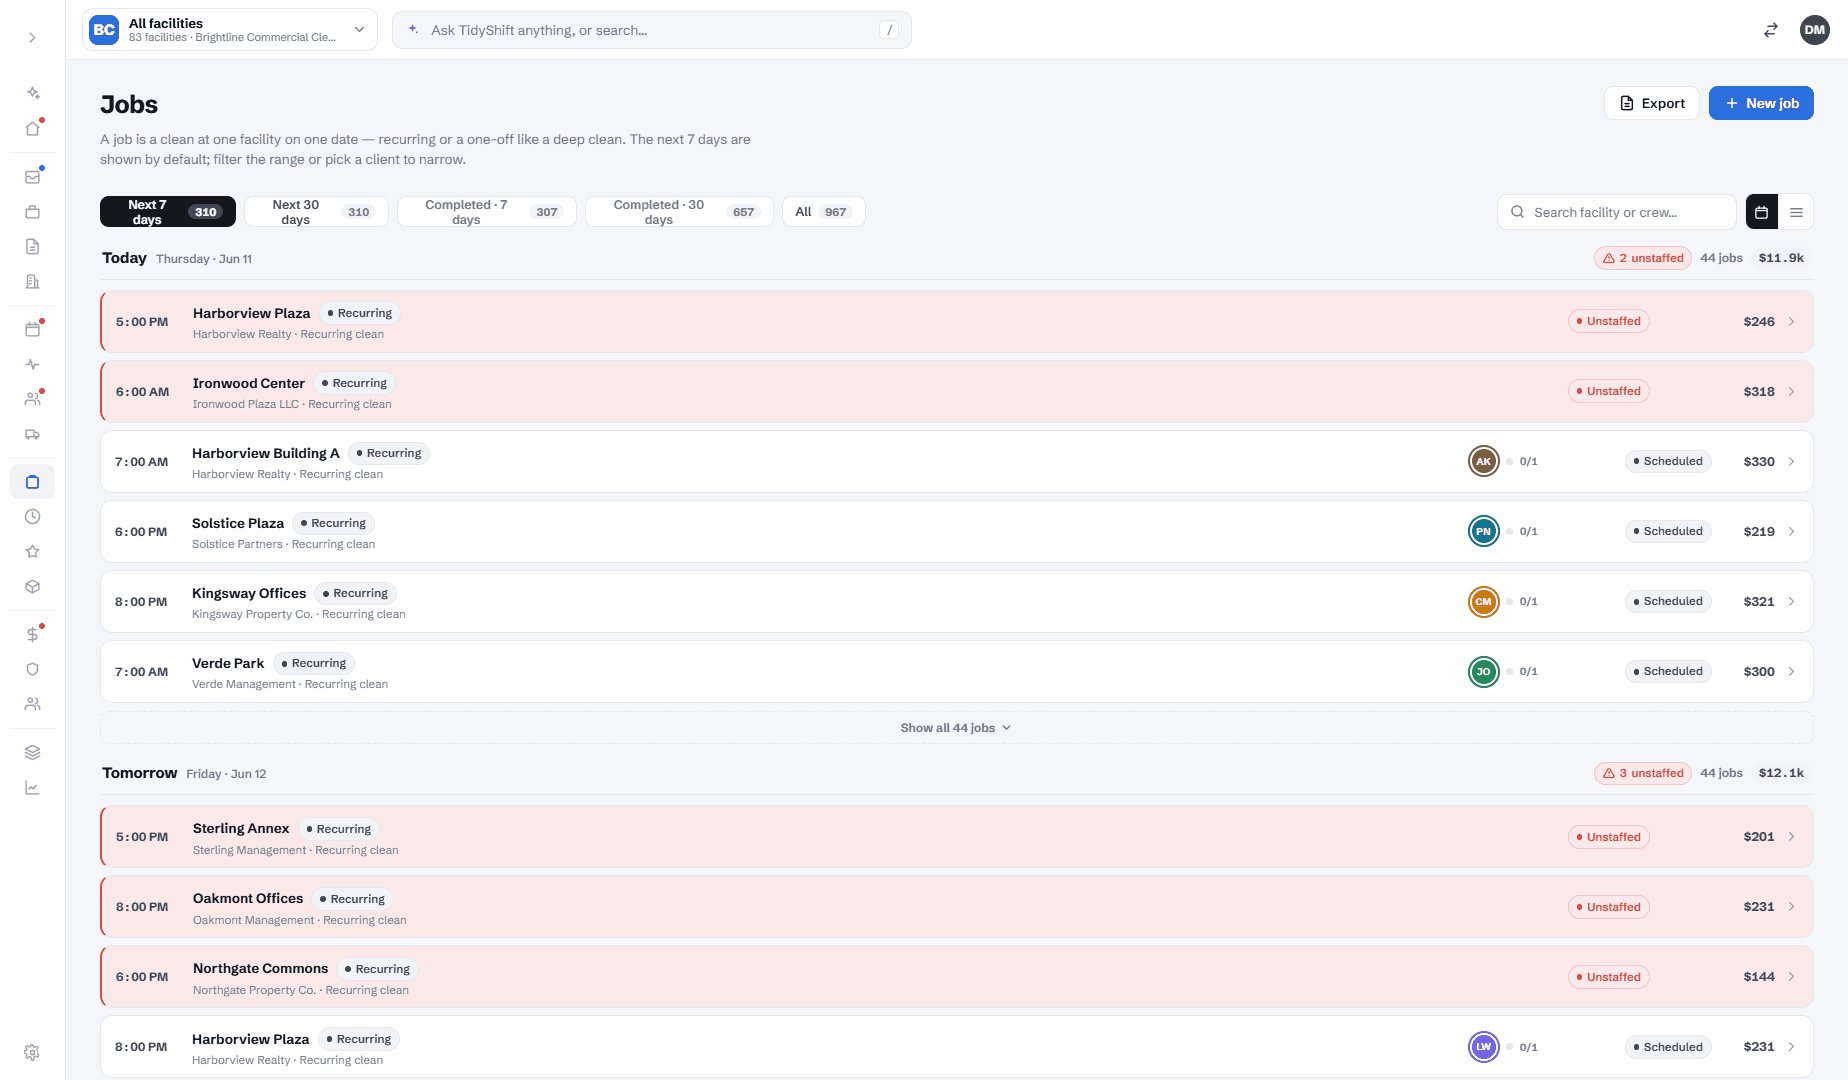Click Unstaffed badge on Sterling Annex
The width and height of the screenshot is (1848, 1080).
1609,837
